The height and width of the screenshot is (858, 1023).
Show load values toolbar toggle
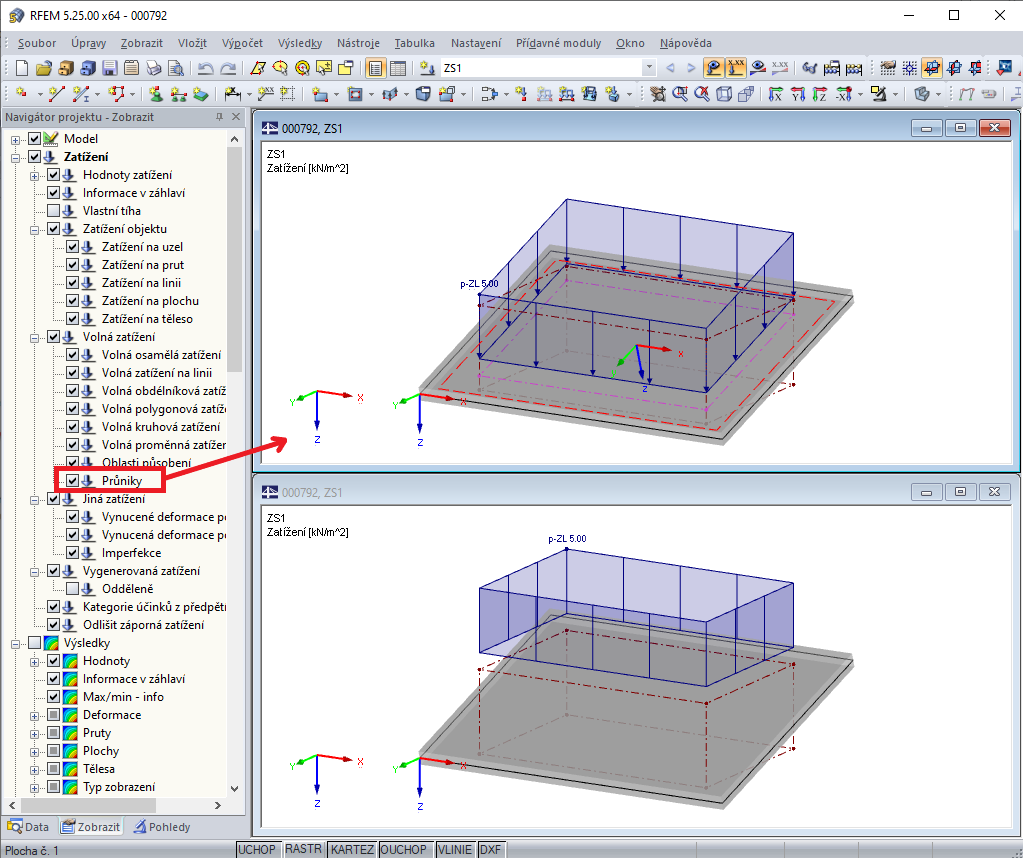pos(736,68)
